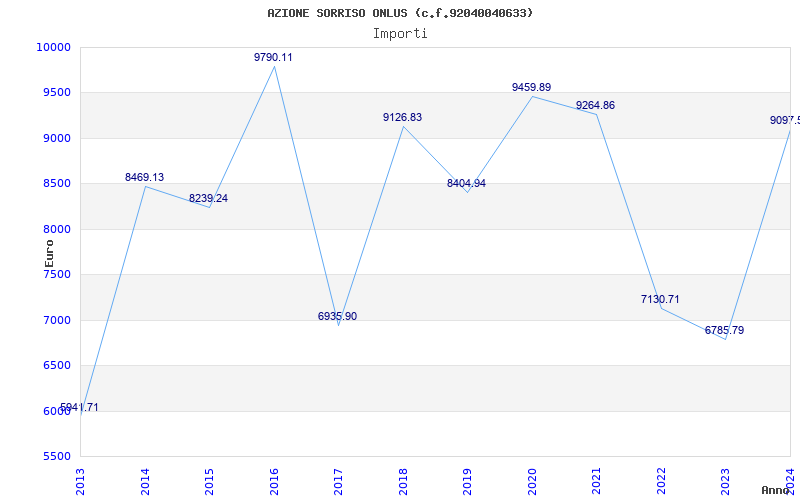Click the 2013 year label
The image size is (800, 500).
[x=81, y=482]
